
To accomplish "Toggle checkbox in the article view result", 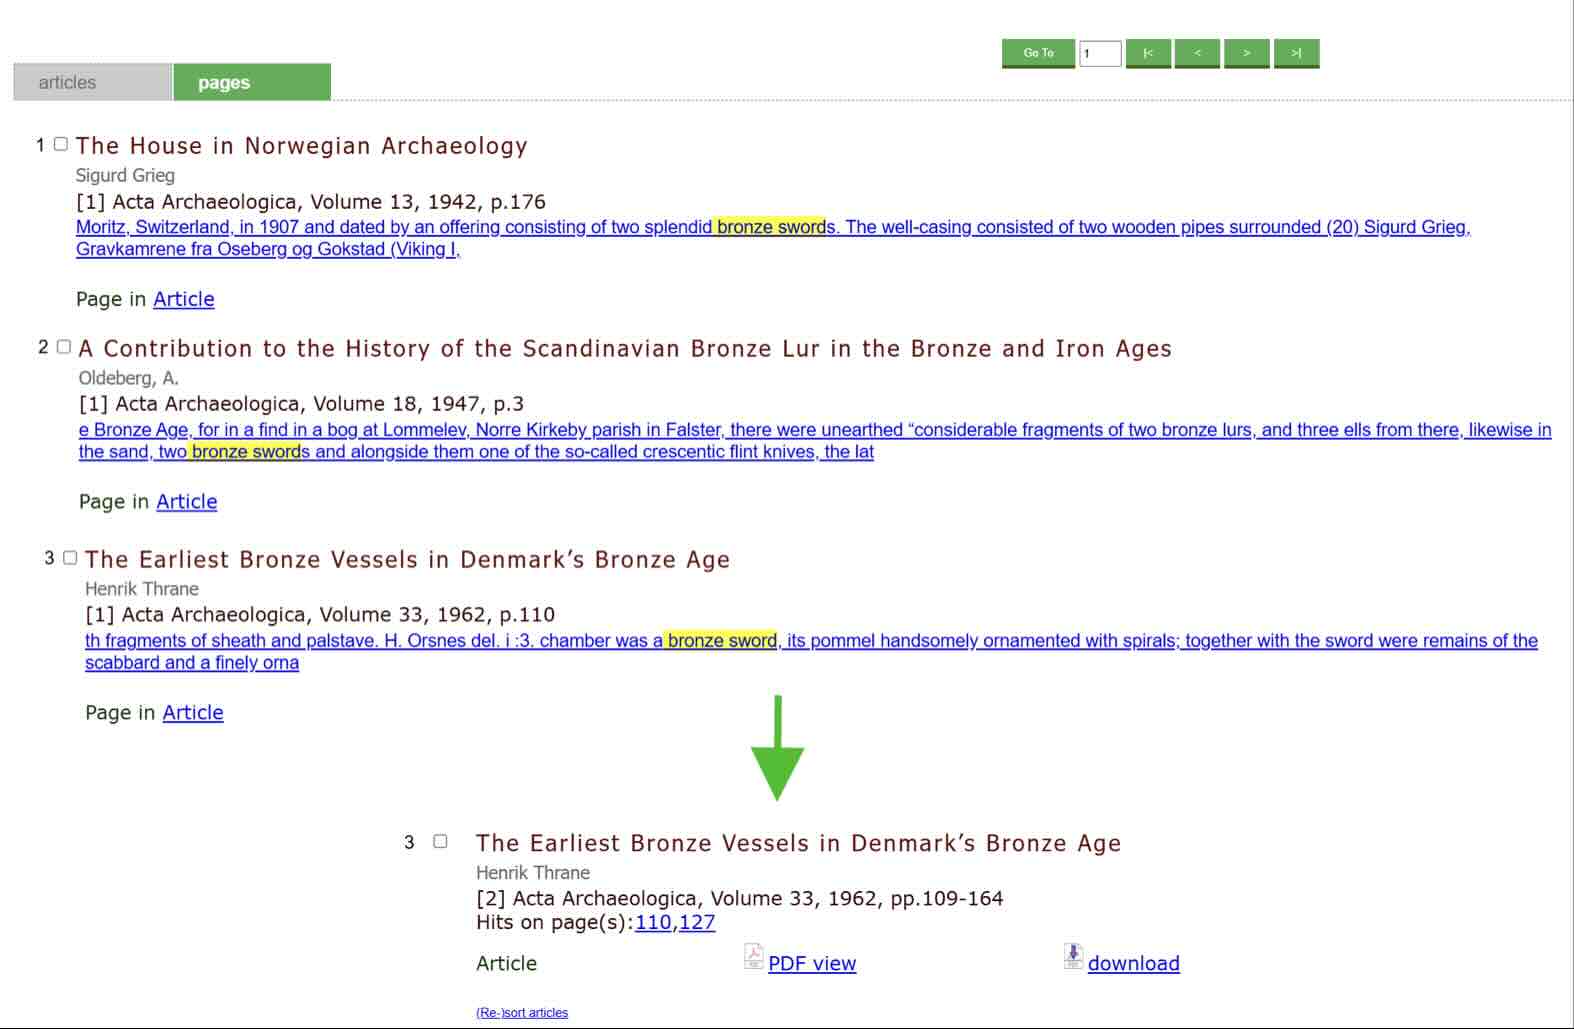I will [x=440, y=842].
